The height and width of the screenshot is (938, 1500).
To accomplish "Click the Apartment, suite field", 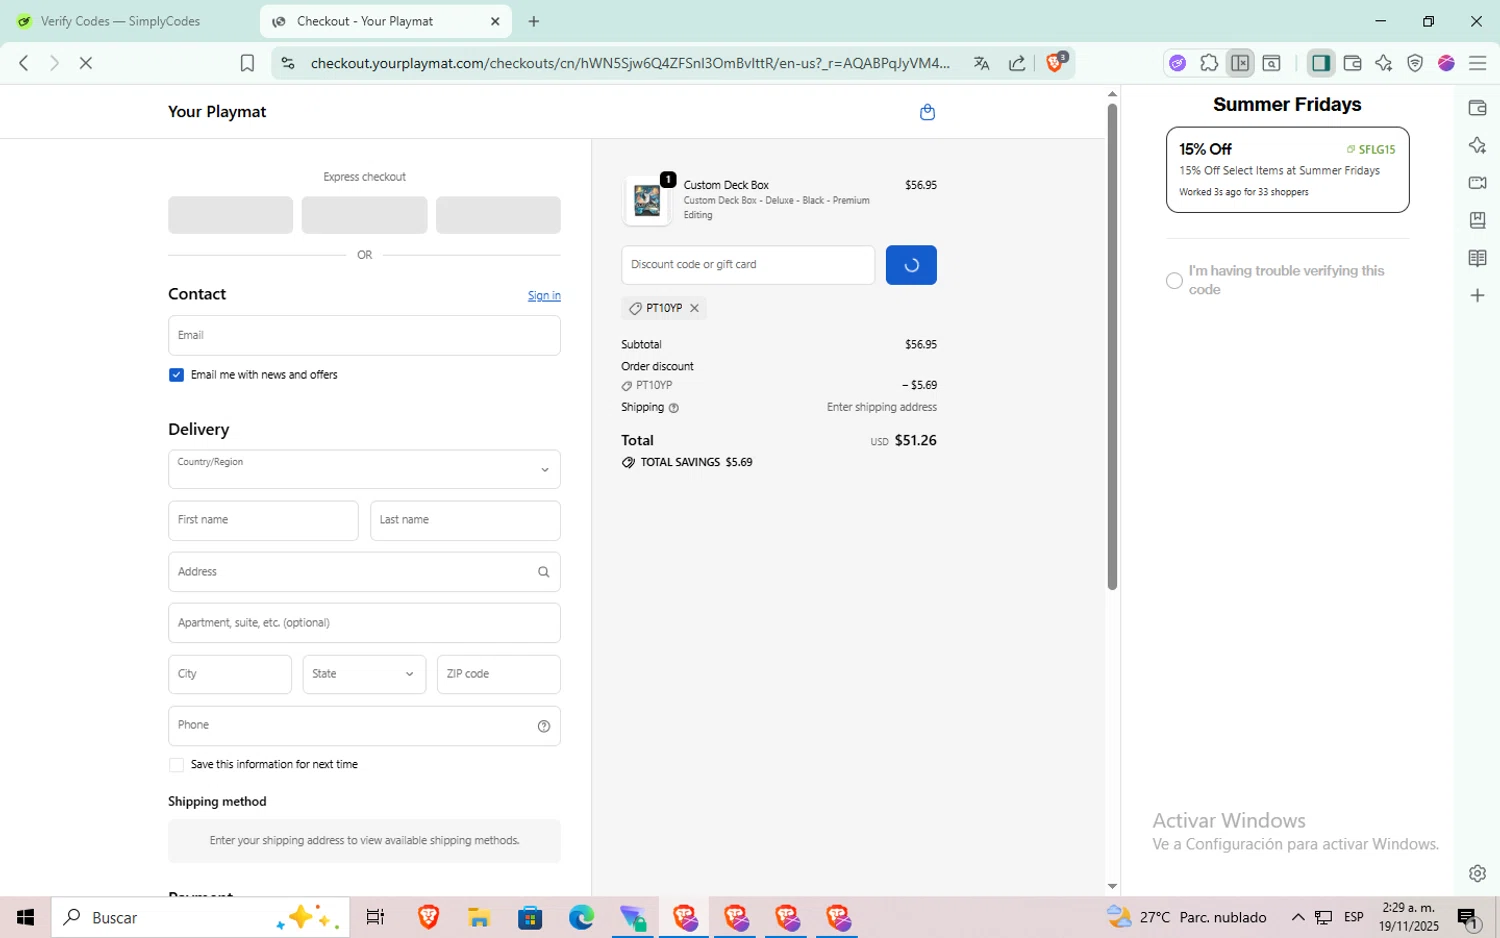I will [364, 623].
